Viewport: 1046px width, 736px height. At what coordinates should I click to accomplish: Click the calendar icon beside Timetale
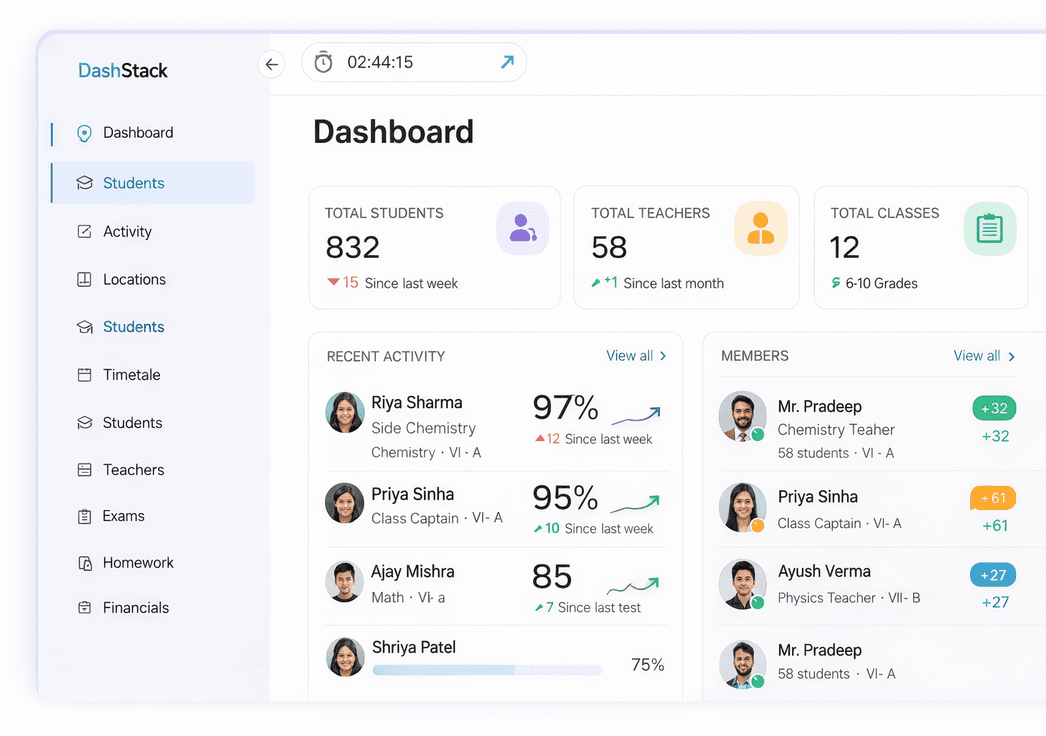85,375
